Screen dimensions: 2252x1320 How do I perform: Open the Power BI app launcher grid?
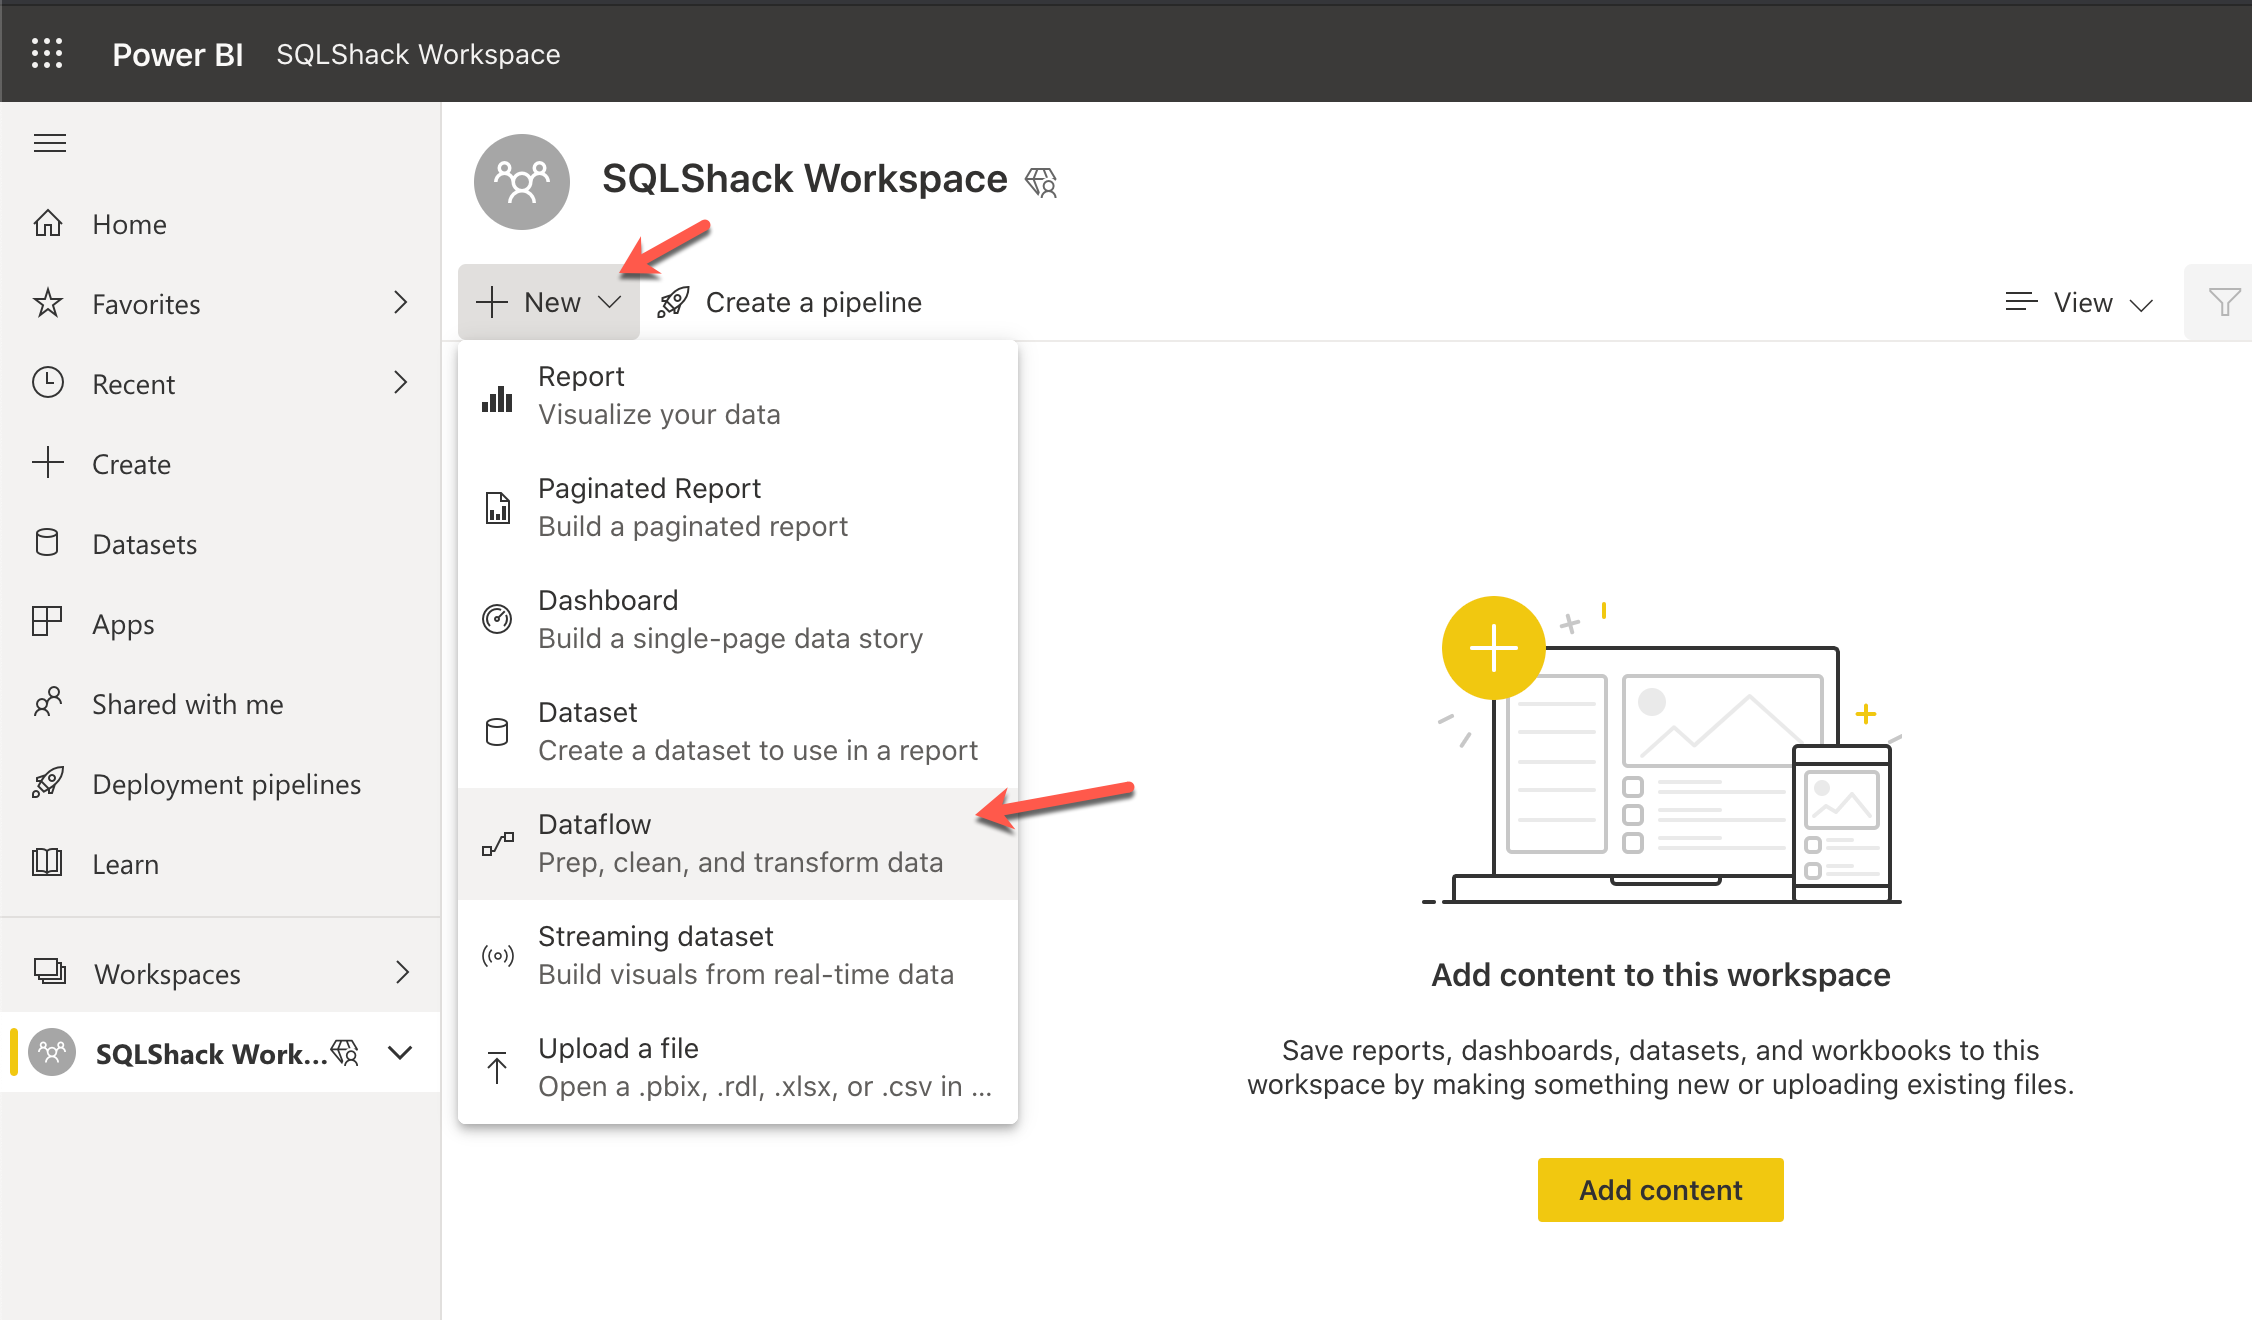coord(47,53)
